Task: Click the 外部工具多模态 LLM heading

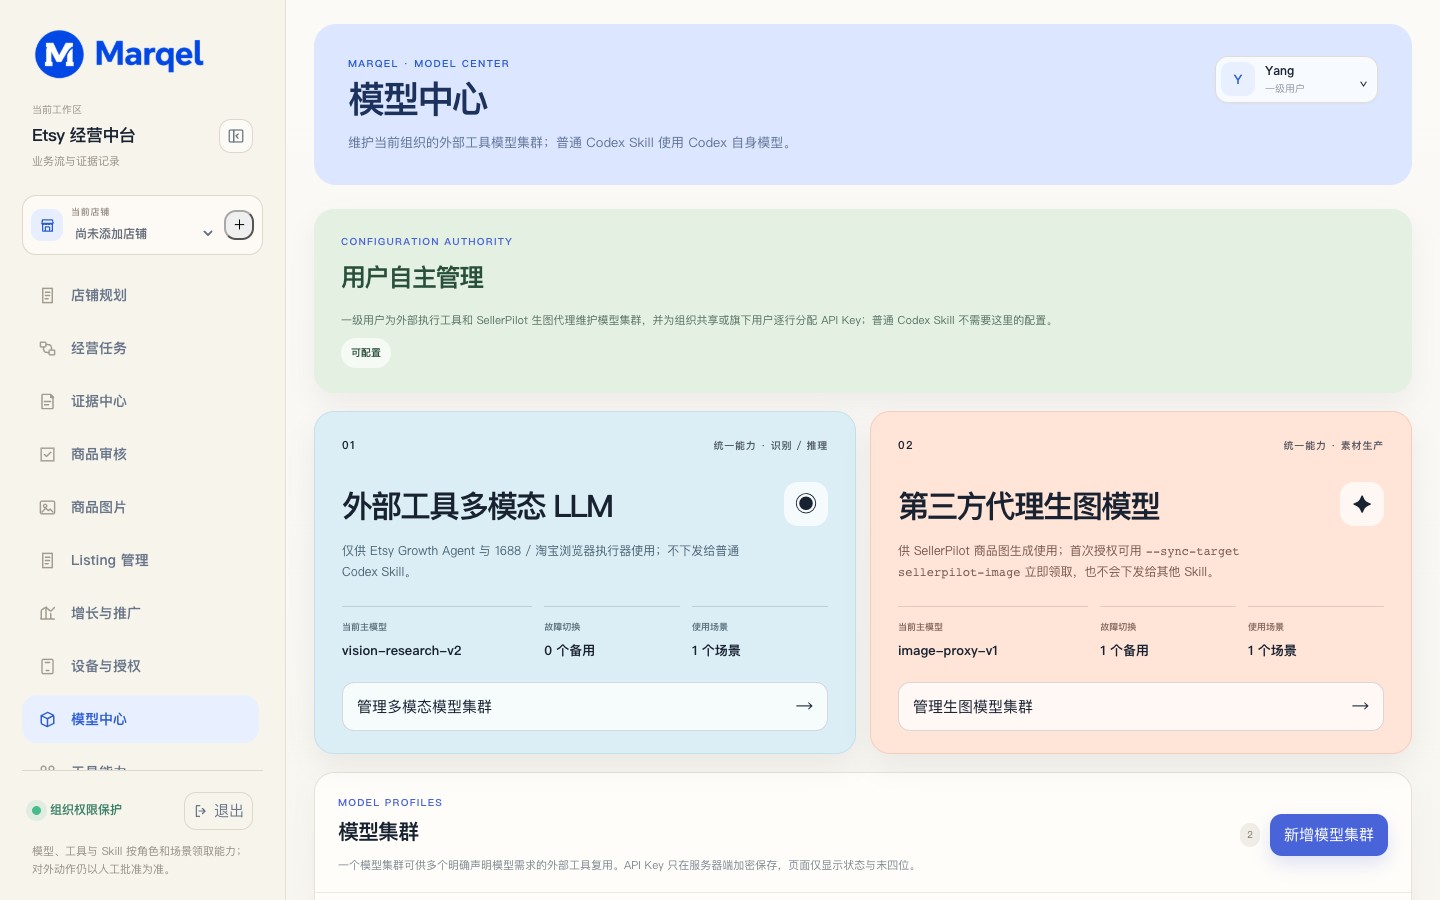Action: [x=477, y=506]
